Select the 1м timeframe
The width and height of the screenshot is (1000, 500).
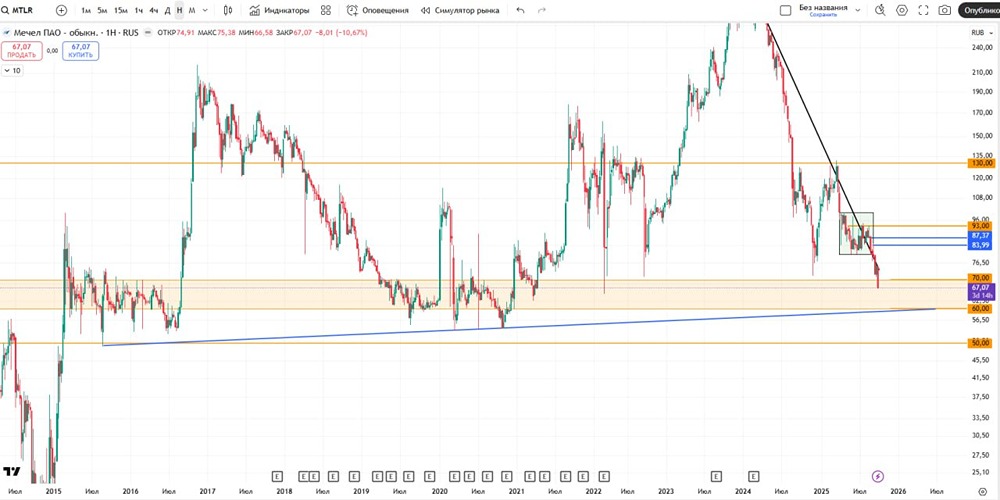[86, 10]
